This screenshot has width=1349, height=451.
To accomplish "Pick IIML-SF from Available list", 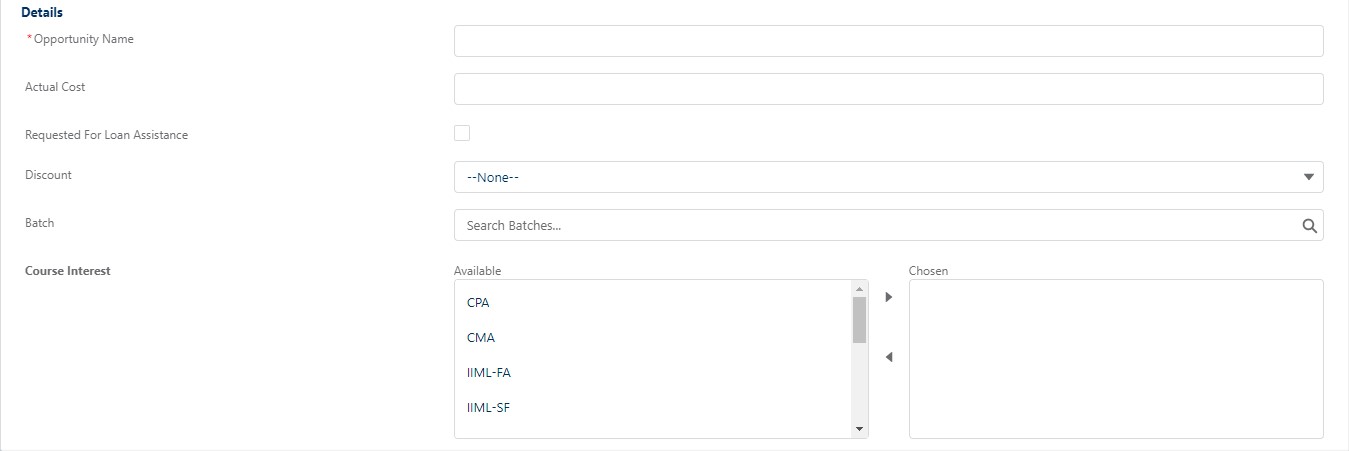I will [488, 408].
